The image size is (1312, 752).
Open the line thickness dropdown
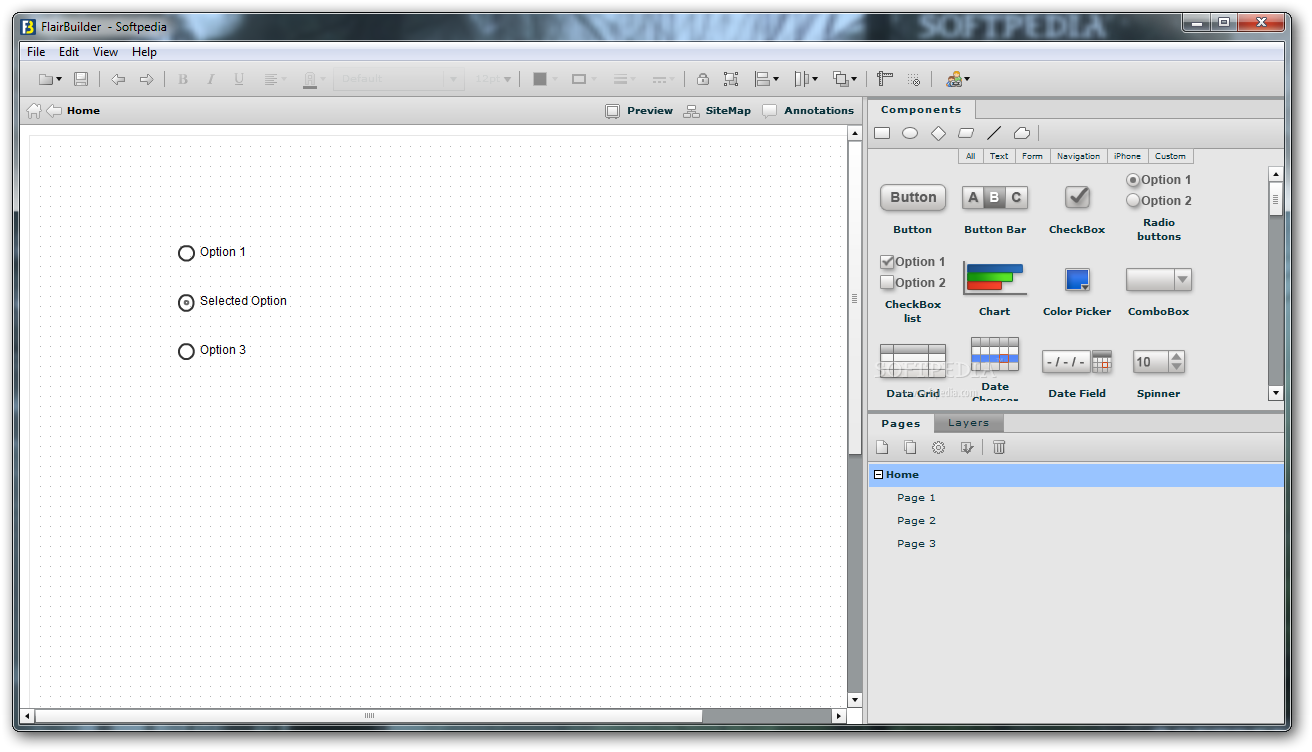tap(624, 79)
